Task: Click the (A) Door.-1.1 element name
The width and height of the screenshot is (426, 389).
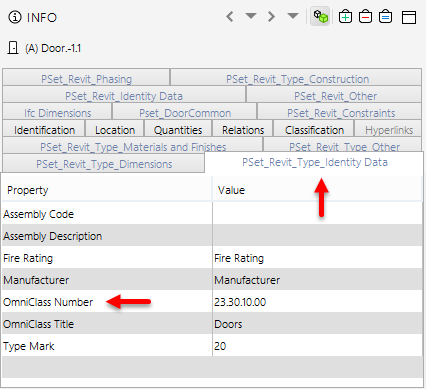Action: (53, 48)
